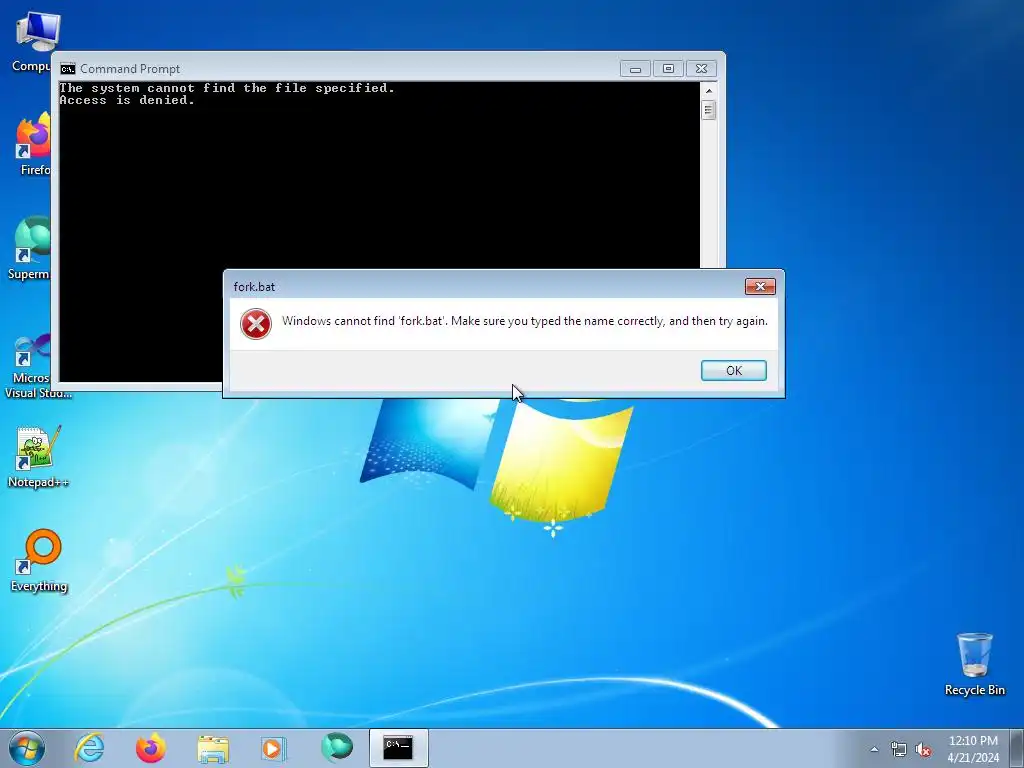Click the "Windows cannot find 'fork.bat'" message
The image size is (1024, 768).
click(524, 321)
